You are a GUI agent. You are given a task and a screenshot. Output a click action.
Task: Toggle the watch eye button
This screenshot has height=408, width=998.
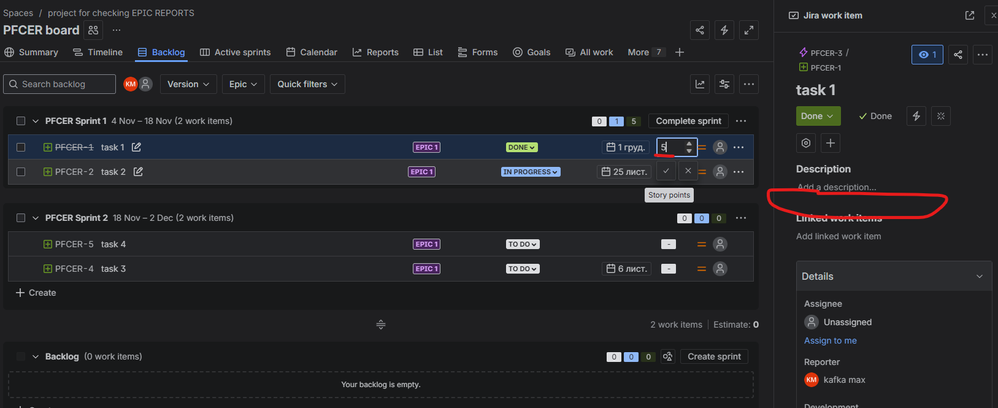coord(927,55)
